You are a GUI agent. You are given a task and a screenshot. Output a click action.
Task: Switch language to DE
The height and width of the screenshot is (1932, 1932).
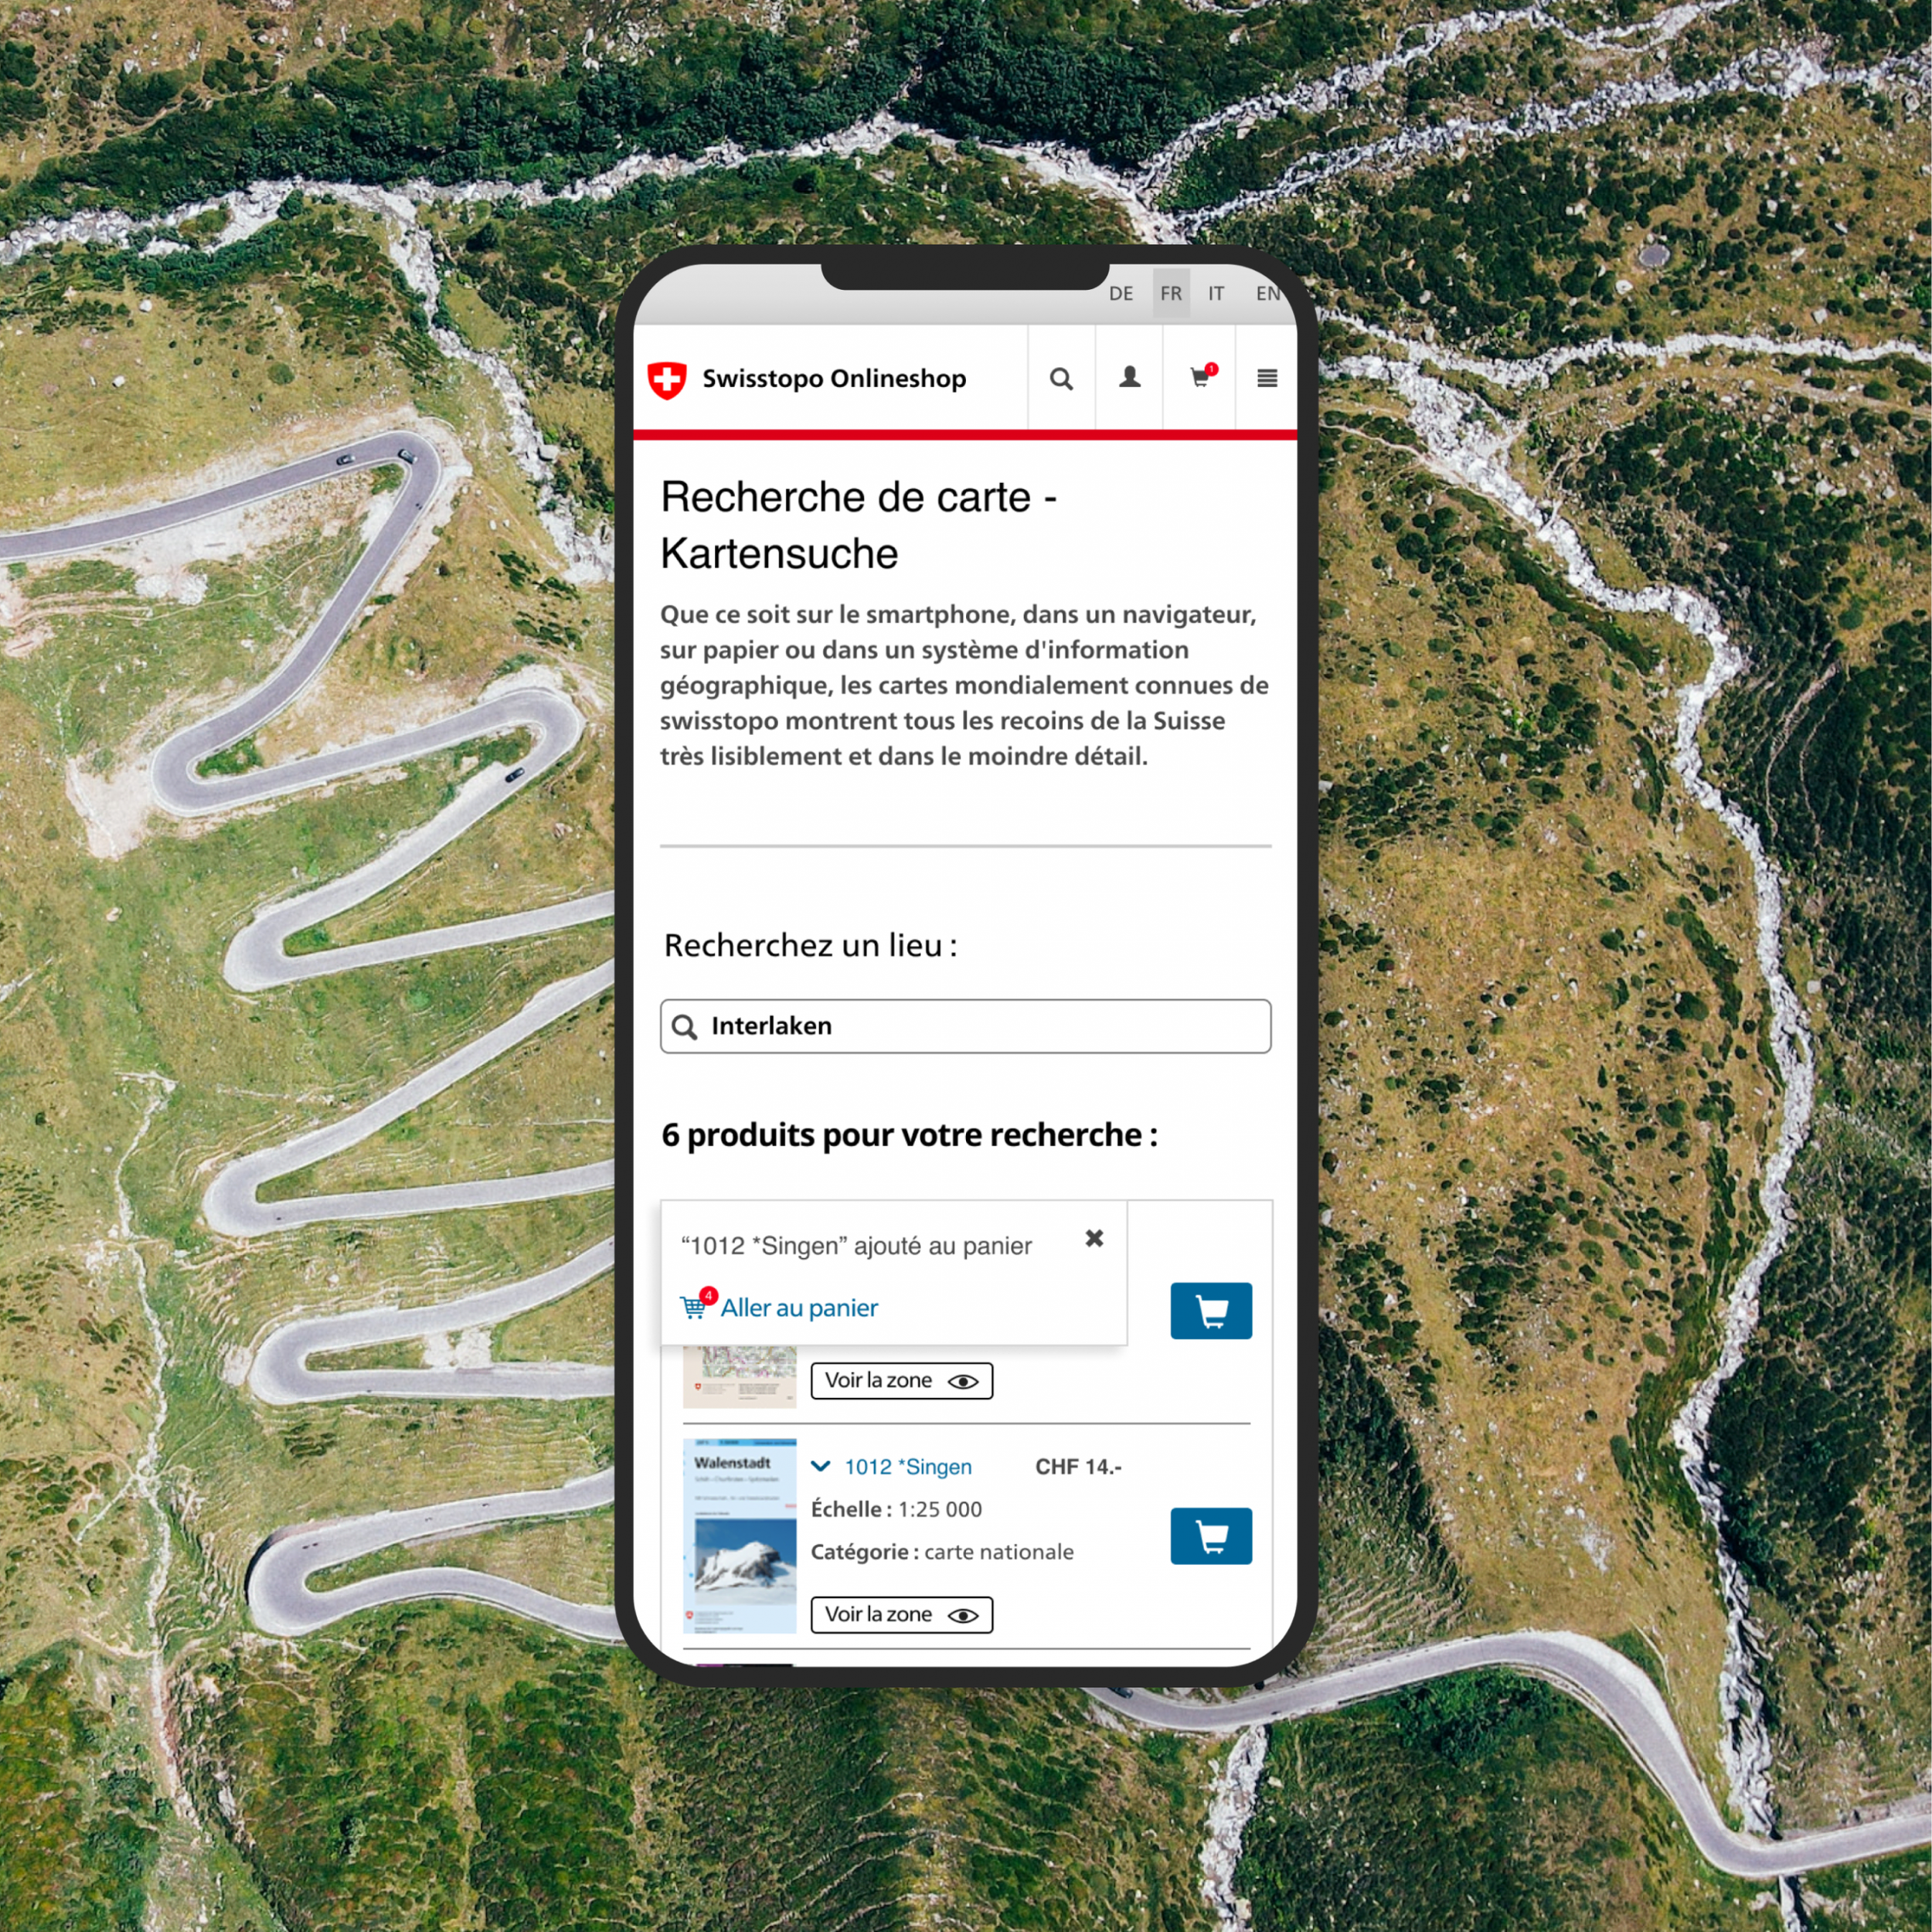[x=1121, y=294]
